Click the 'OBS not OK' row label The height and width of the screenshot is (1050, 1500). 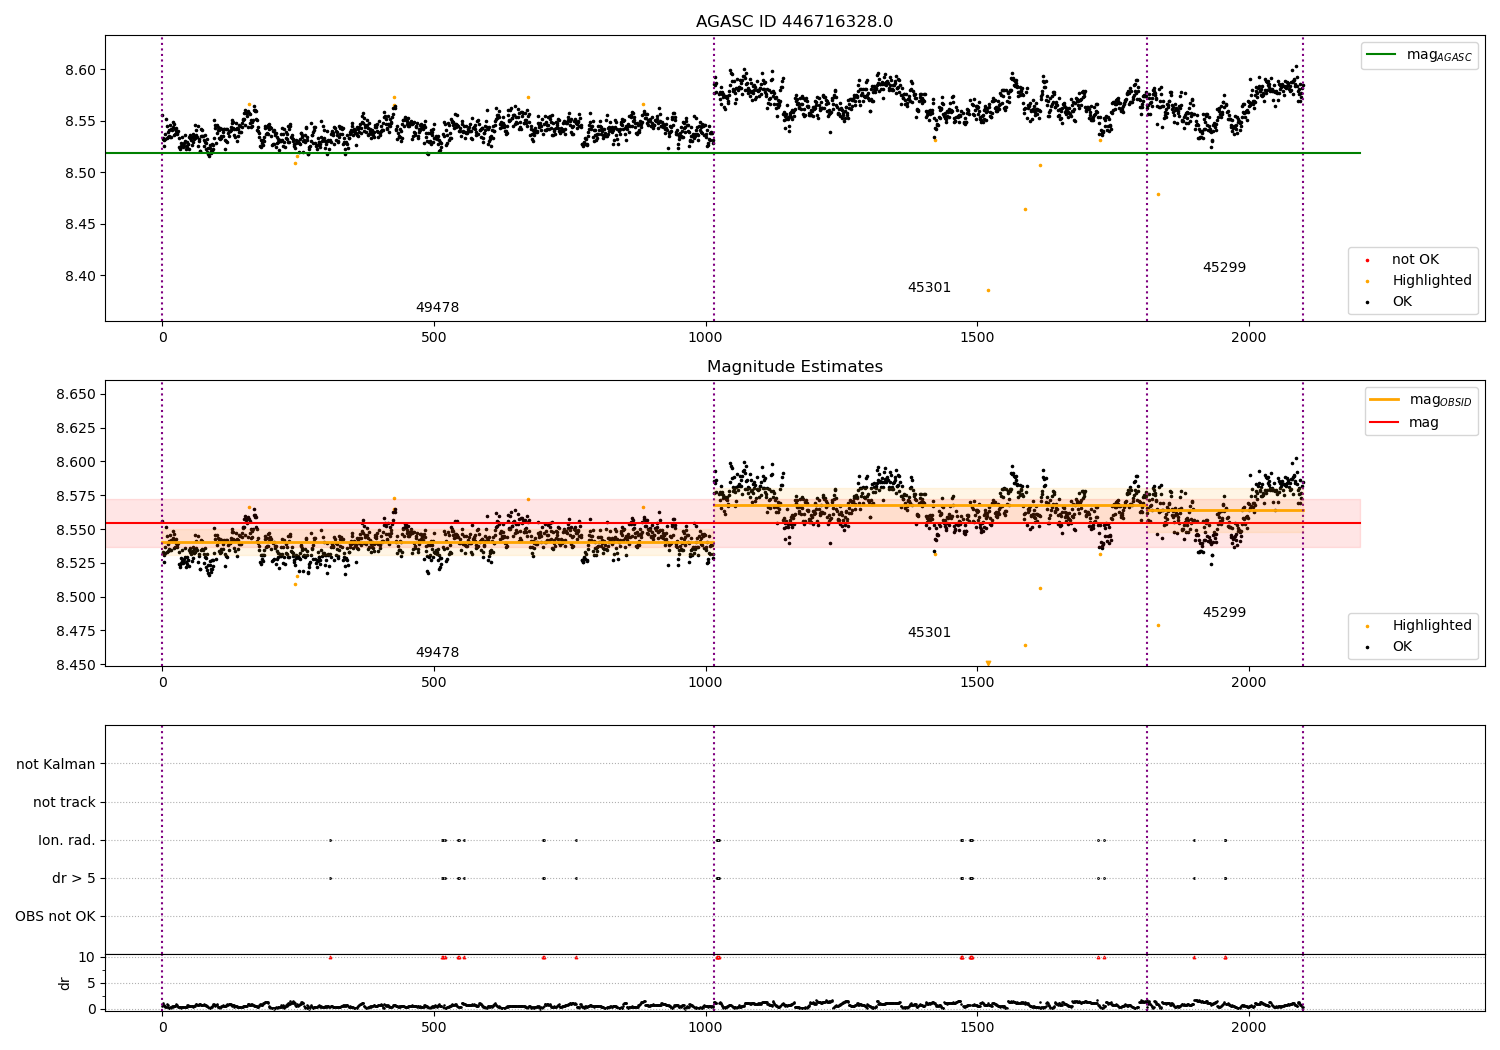point(55,917)
